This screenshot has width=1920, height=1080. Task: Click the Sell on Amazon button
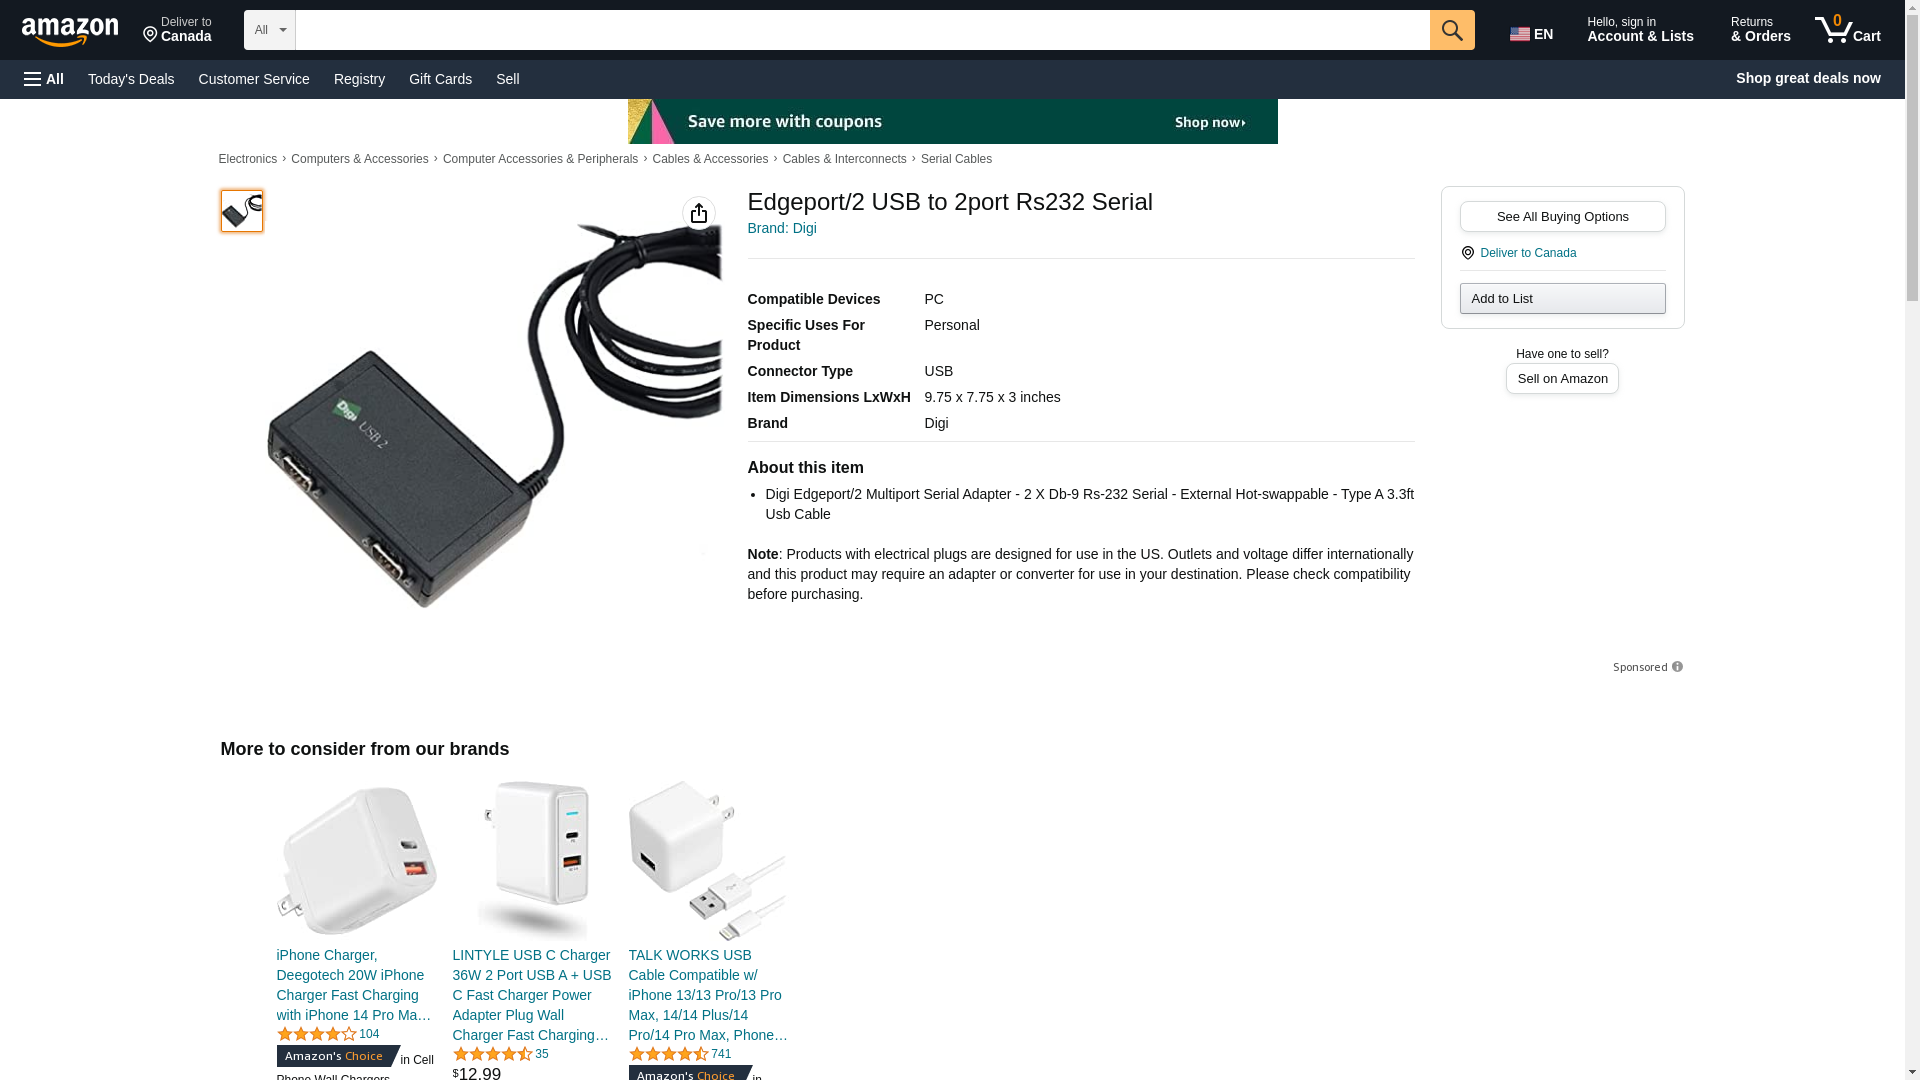click(x=1562, y=379)
